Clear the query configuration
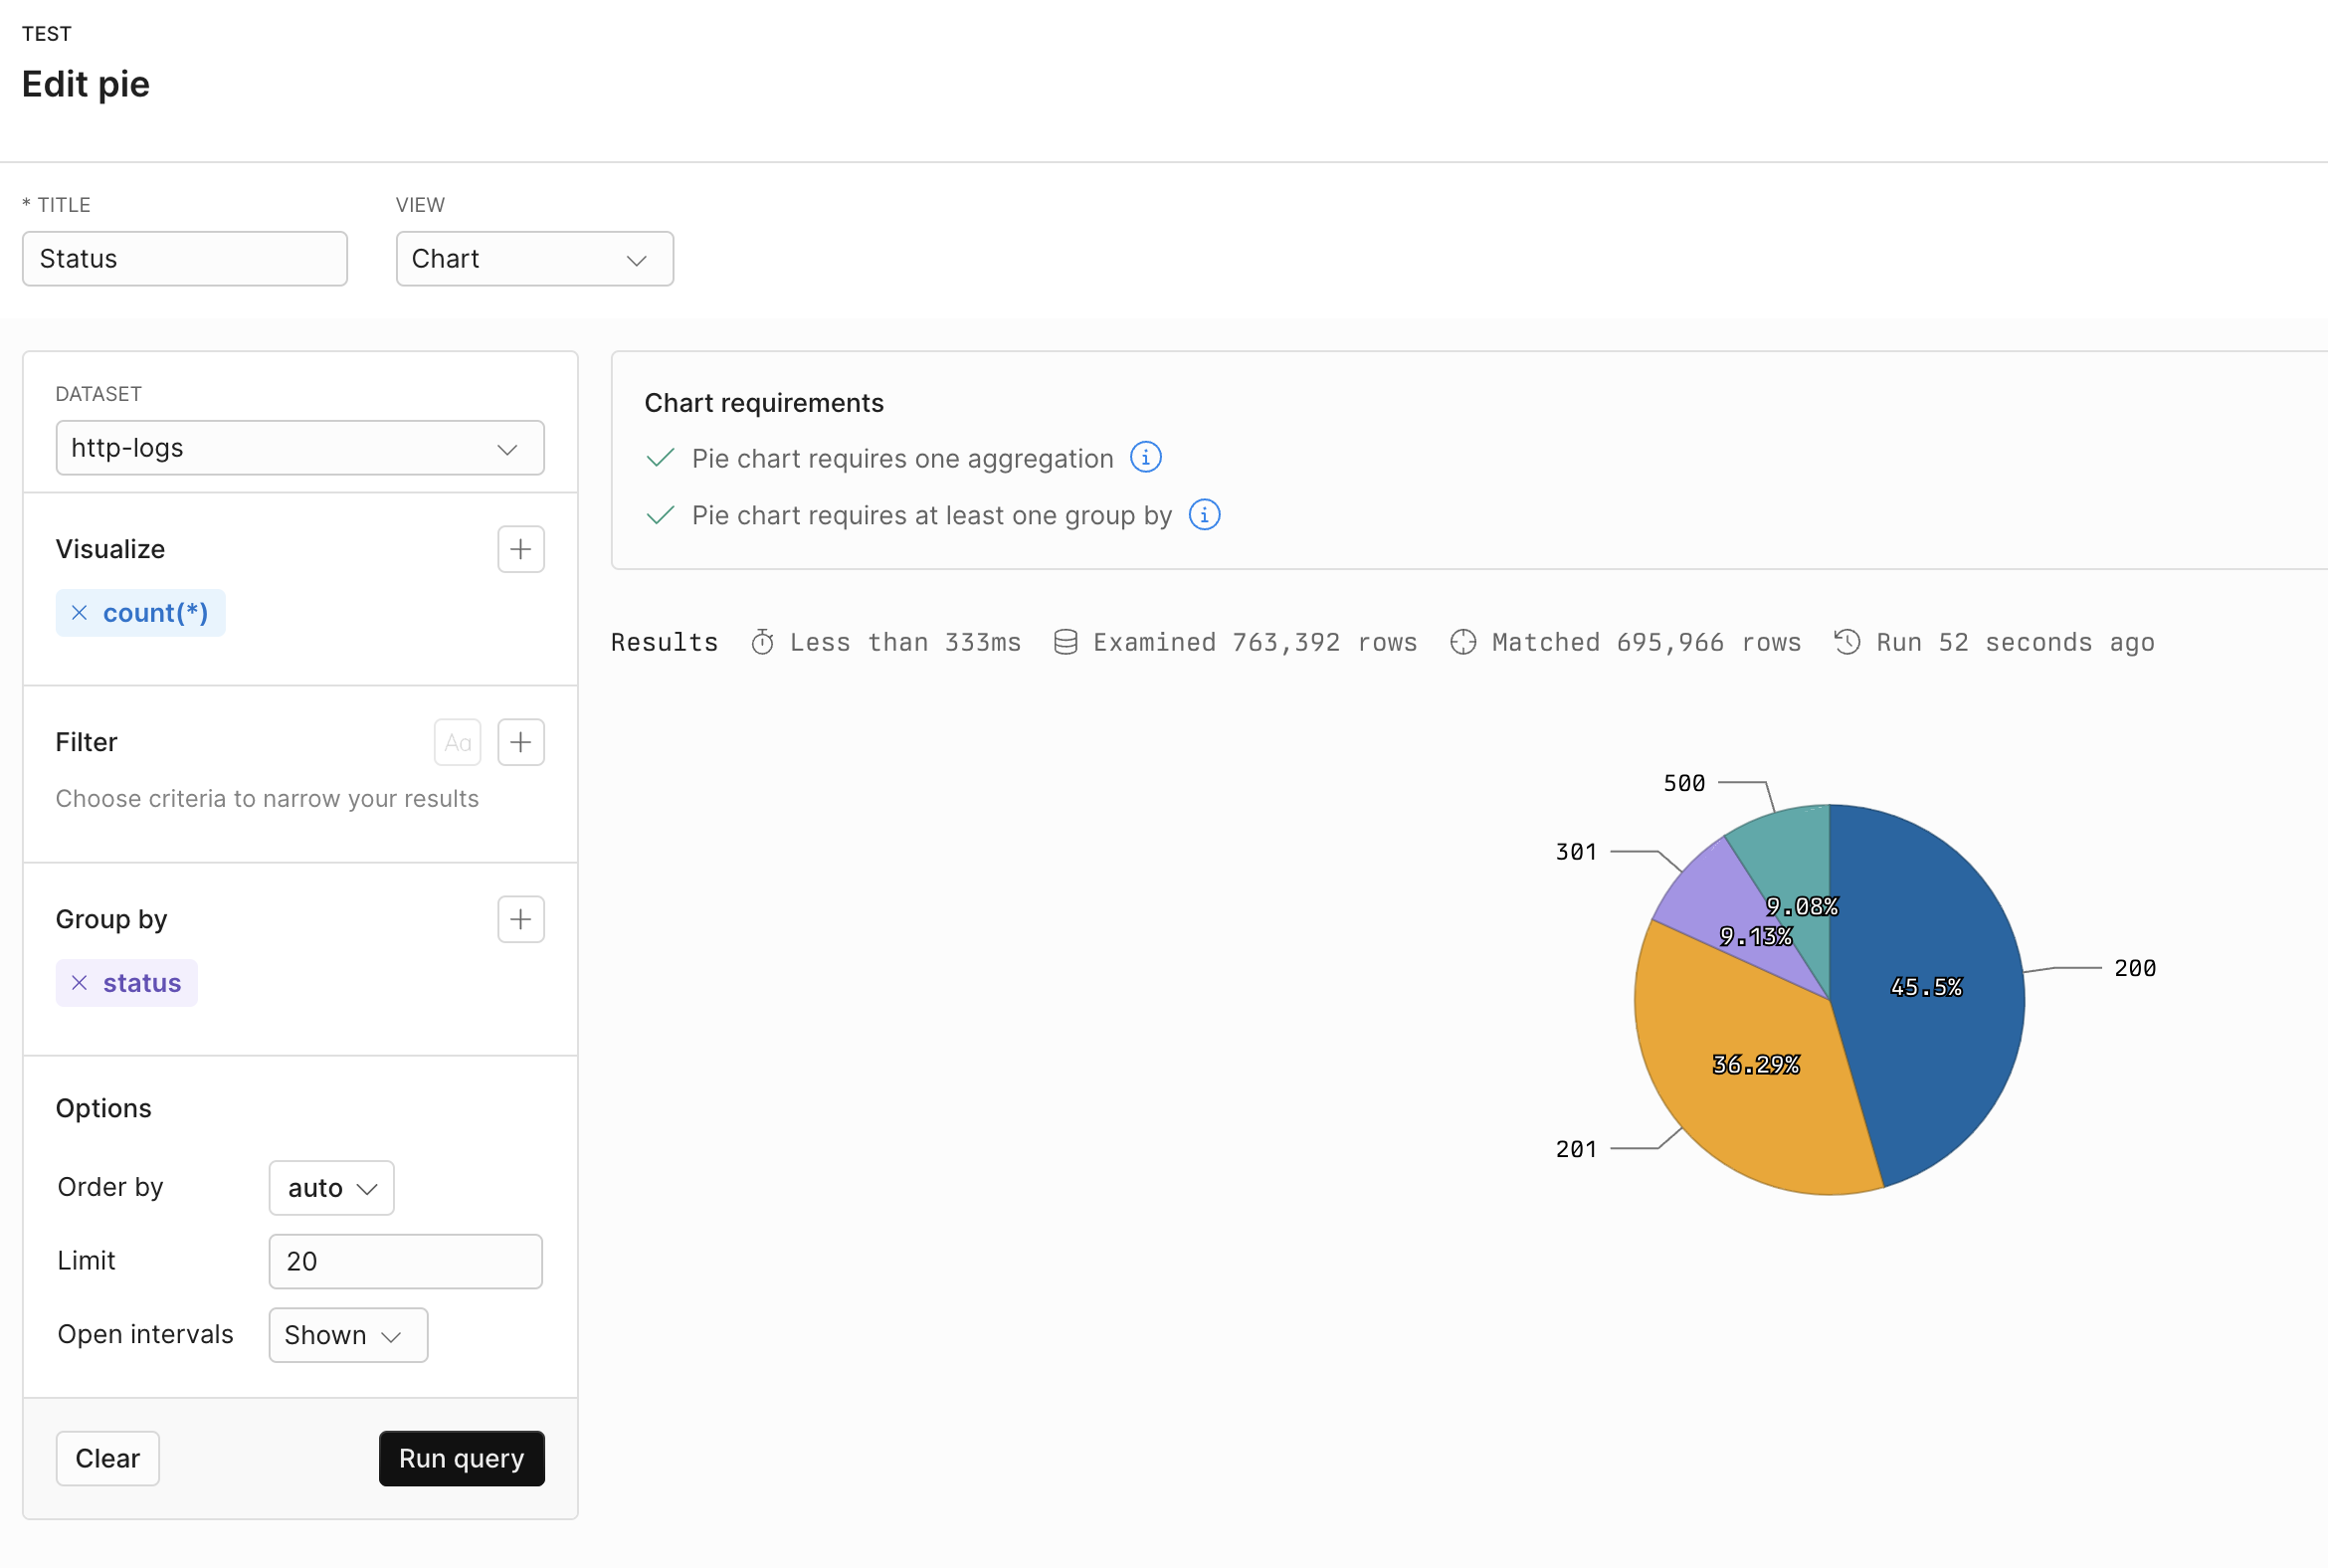This screenshot has width=2328, height=1568. point(107,1458)
